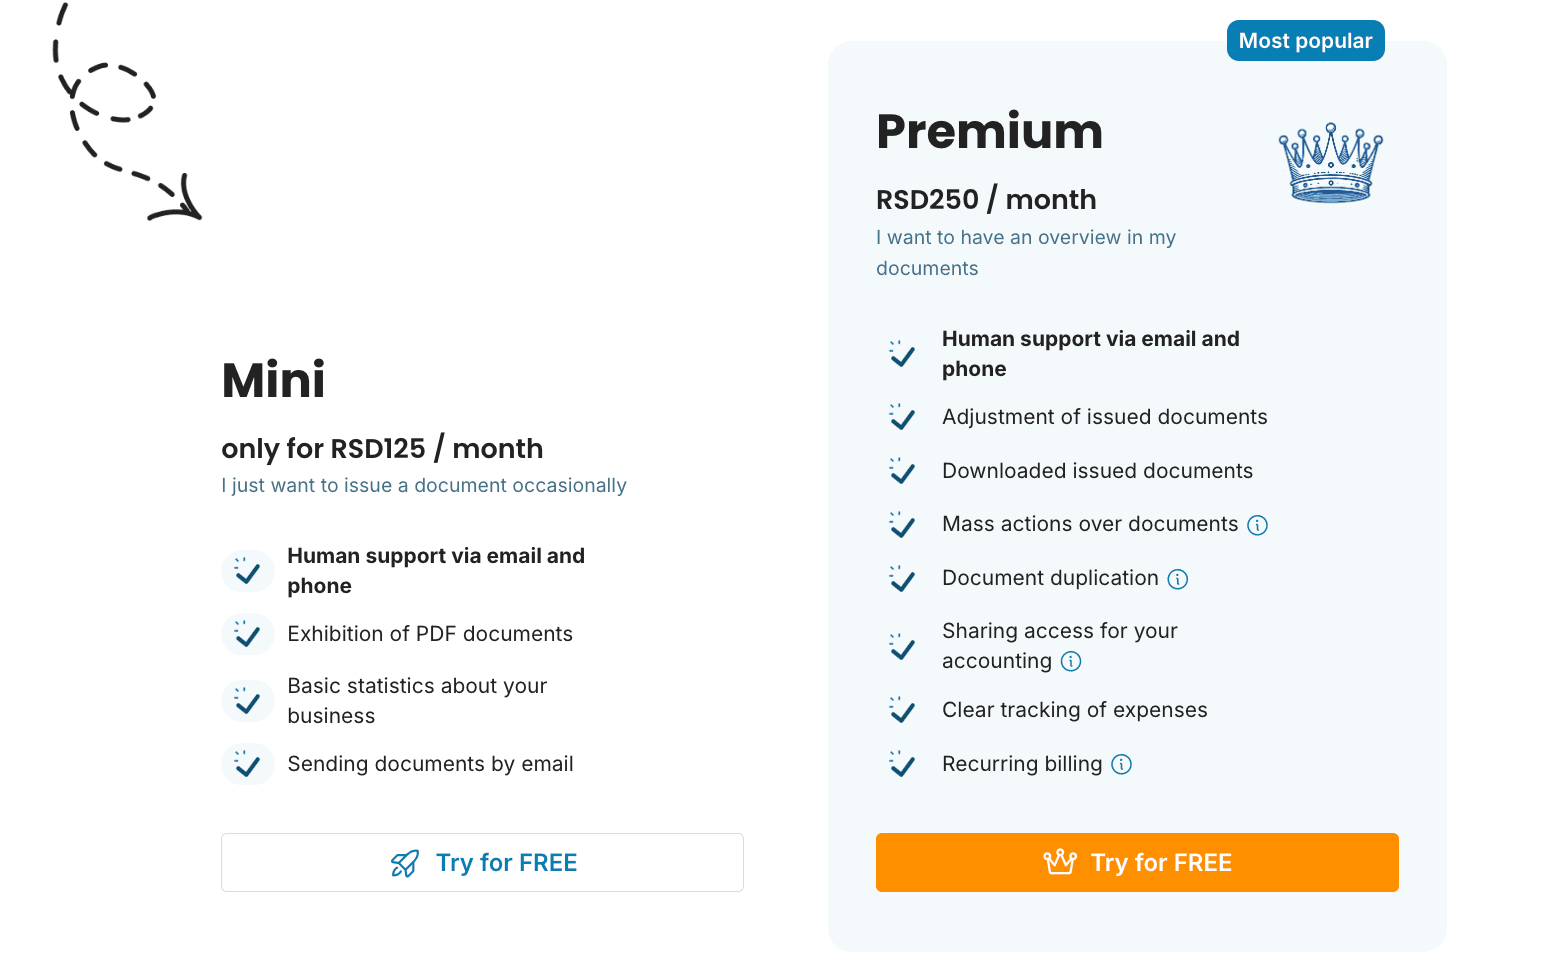Click the Mini plan heading
Image resolution: width=1542 pixels, height=980 pixels.
coord(274,380)
